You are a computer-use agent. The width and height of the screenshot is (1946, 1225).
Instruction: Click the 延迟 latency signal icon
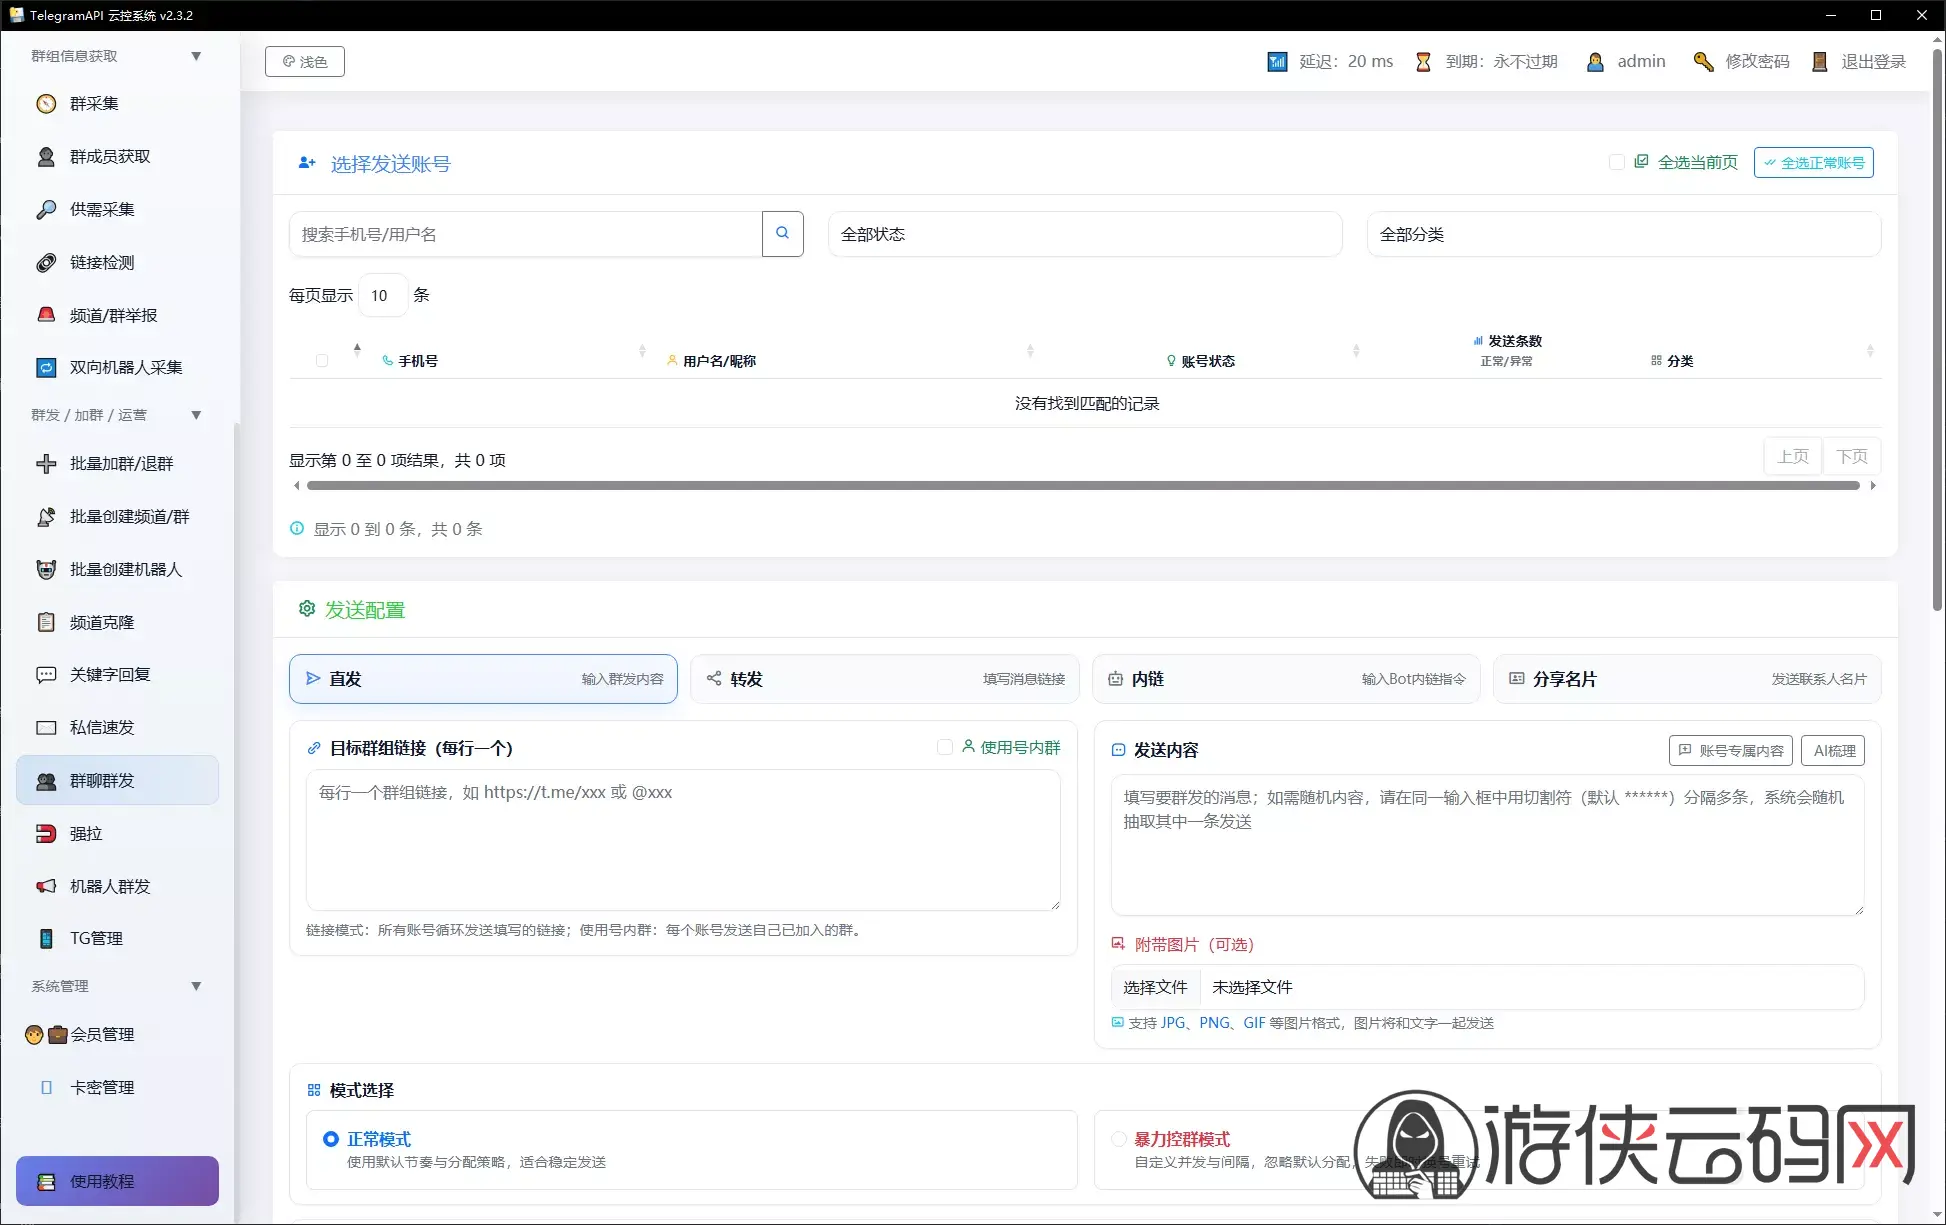tap(1277, 62)
